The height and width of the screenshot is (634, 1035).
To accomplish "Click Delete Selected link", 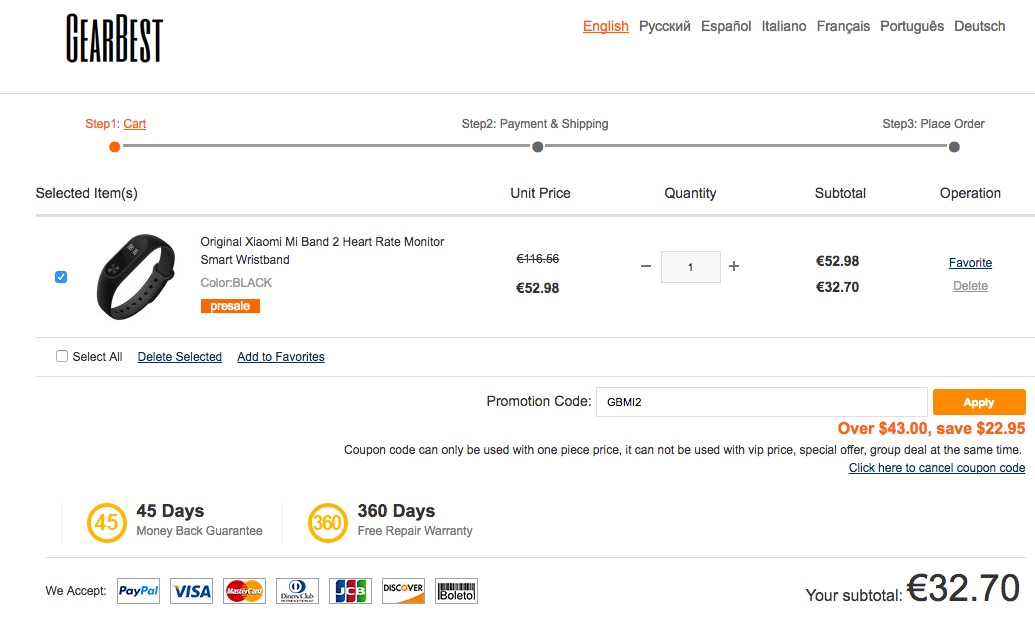I will 180,357.
